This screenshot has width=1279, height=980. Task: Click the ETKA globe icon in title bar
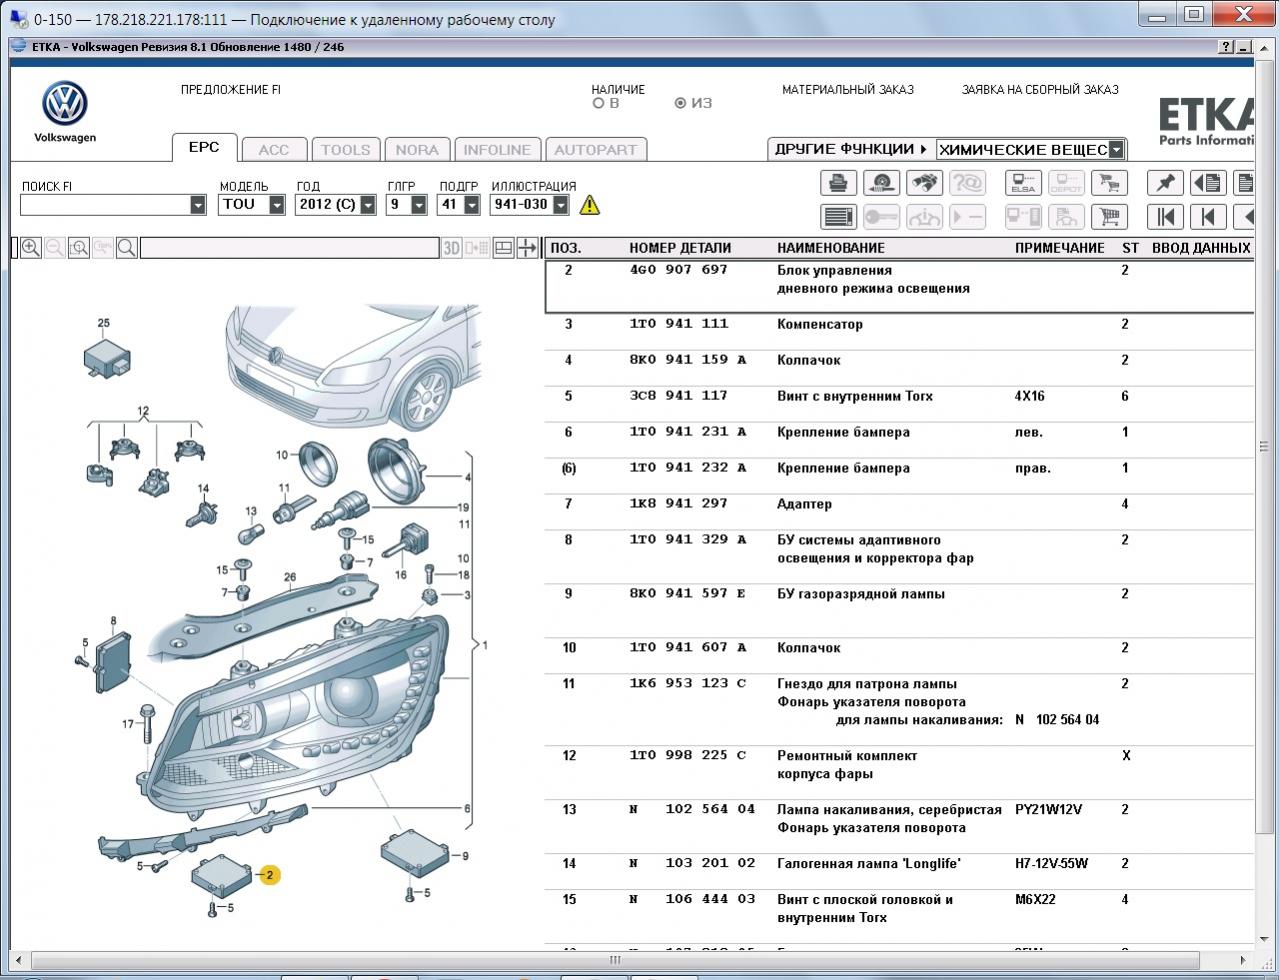click(19, 46)
